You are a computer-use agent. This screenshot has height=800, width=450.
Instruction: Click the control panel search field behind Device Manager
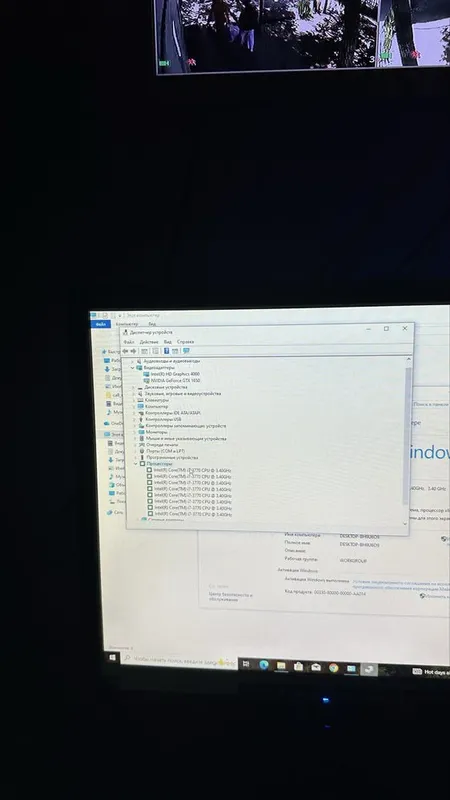click(431, 404)
